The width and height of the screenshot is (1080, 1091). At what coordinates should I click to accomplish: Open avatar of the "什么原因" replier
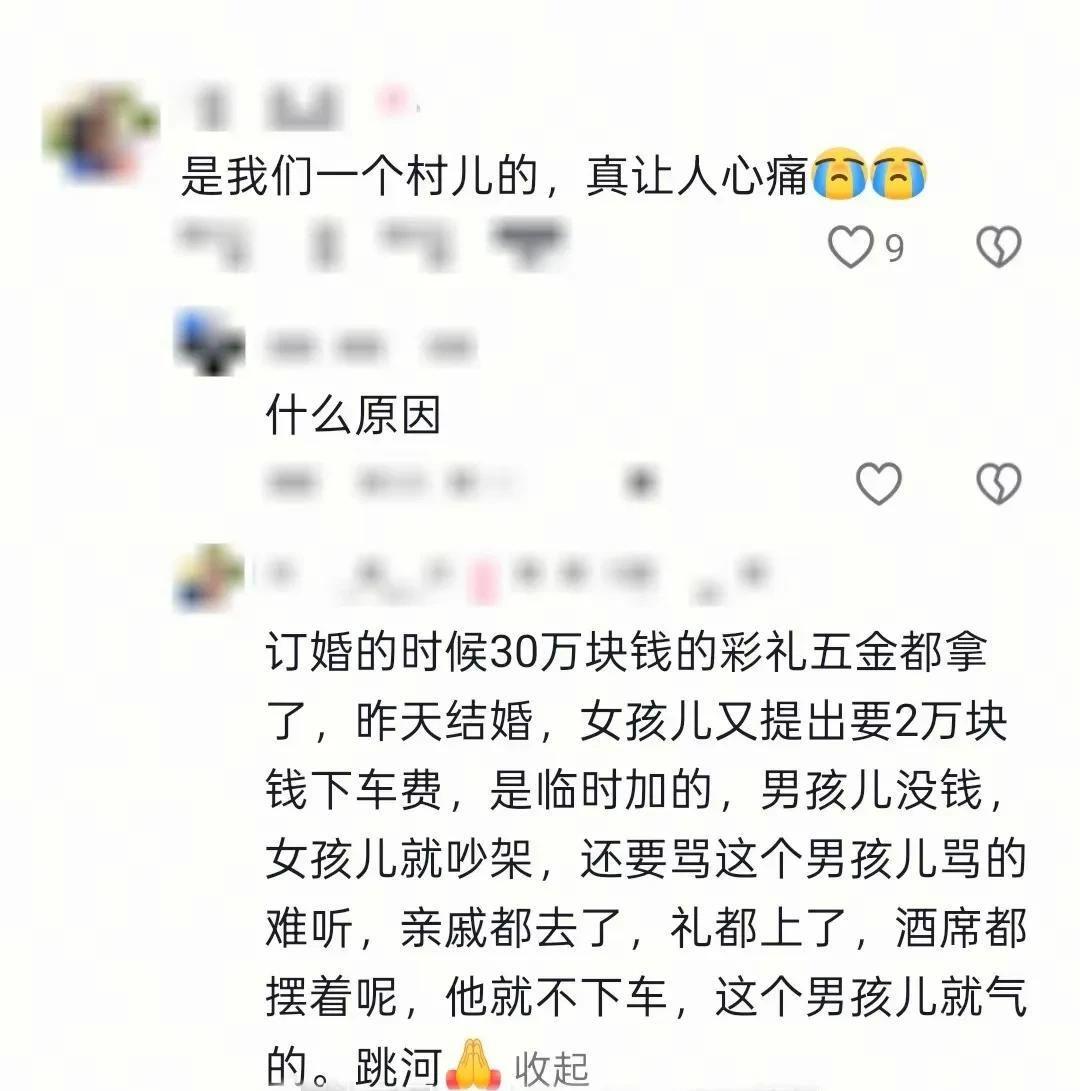point(209,342)
